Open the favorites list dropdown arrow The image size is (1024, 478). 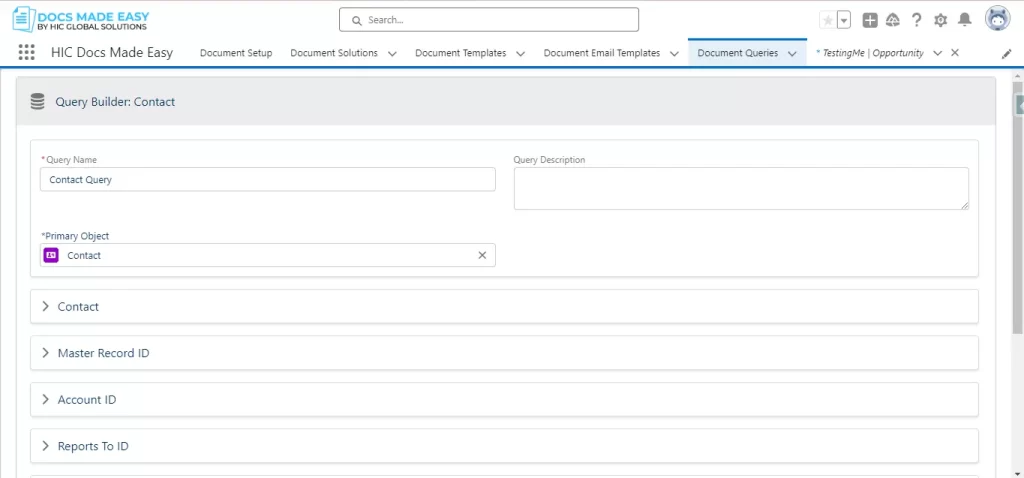click(844, 20)
